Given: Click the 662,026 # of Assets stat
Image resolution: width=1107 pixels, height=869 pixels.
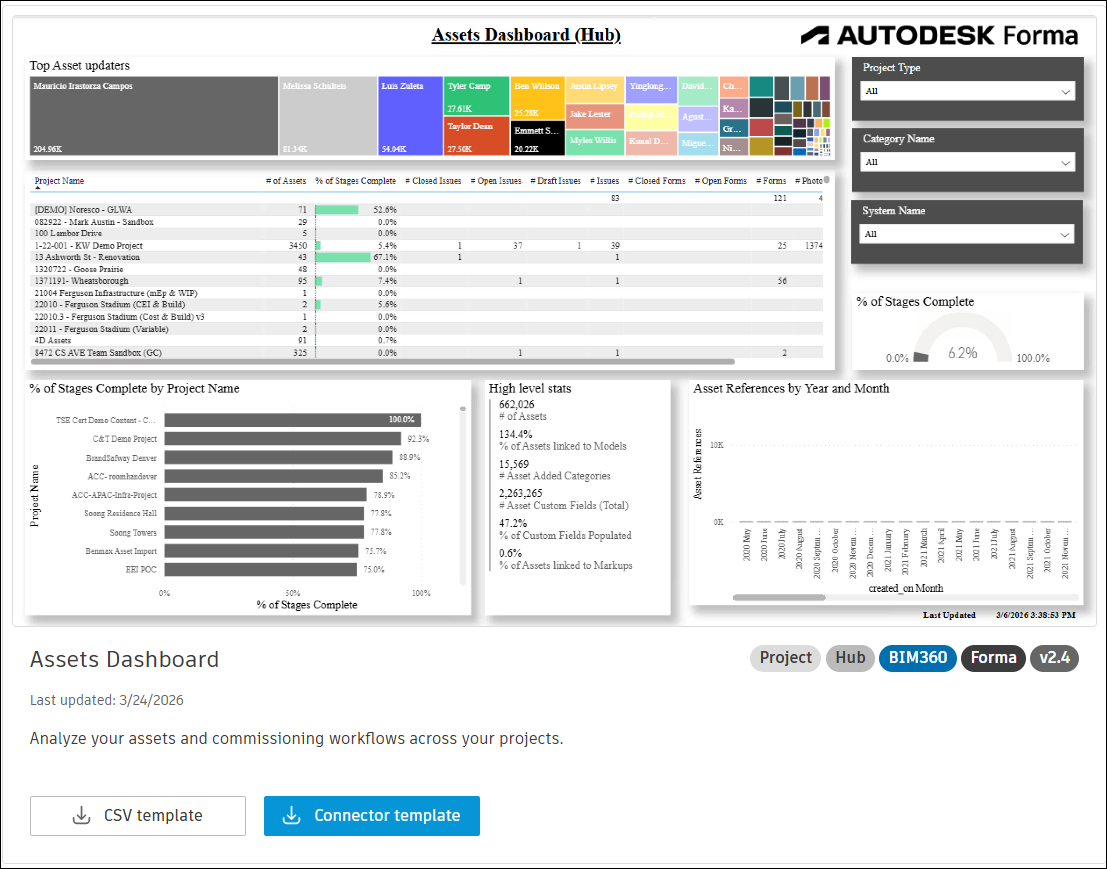Looking at the screenshot, I should [x=522, y=410].
